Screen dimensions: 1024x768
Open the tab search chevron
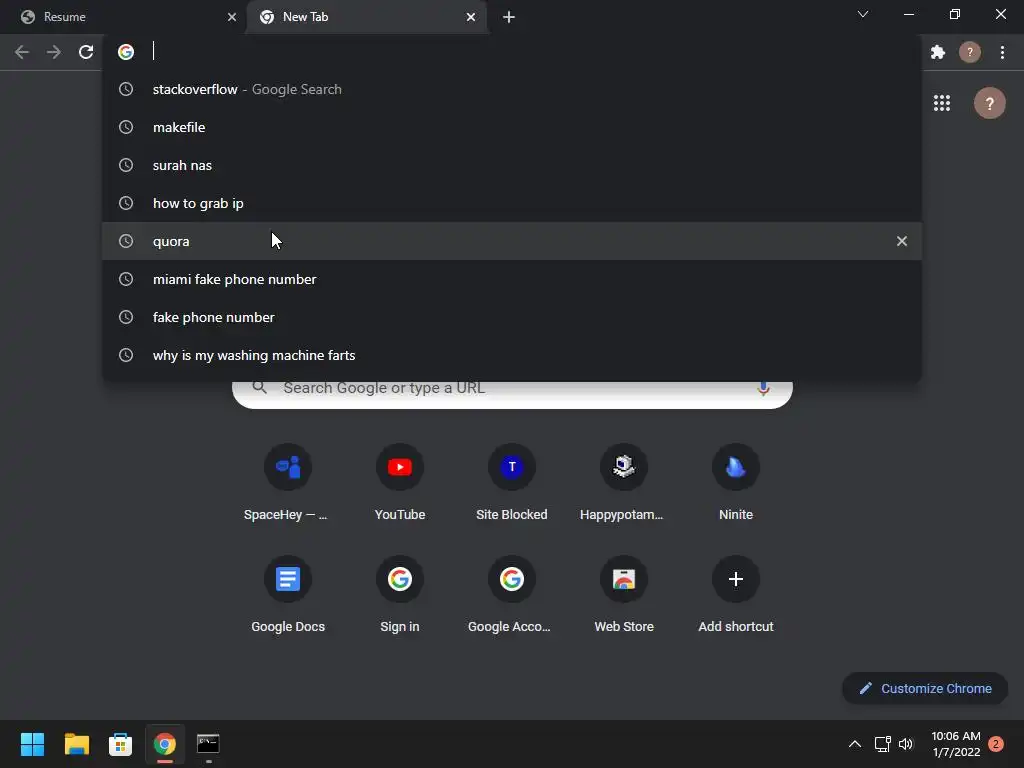coord(863,14)
